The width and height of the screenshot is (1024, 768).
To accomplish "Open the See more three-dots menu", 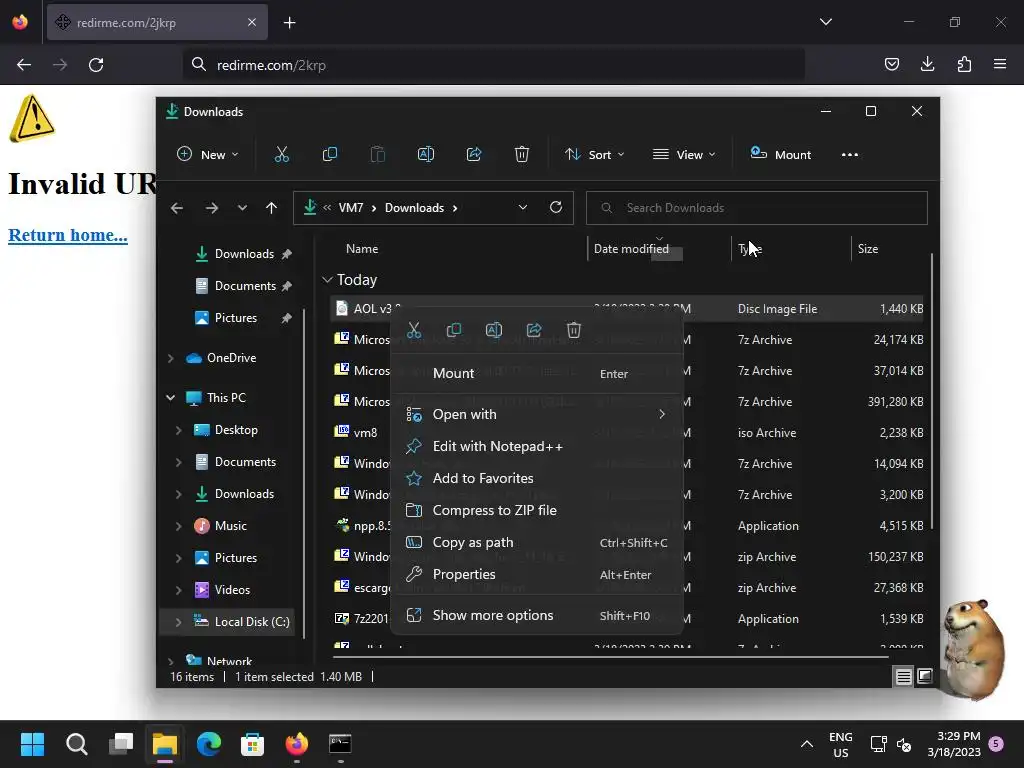I will [x=850, y=155].
